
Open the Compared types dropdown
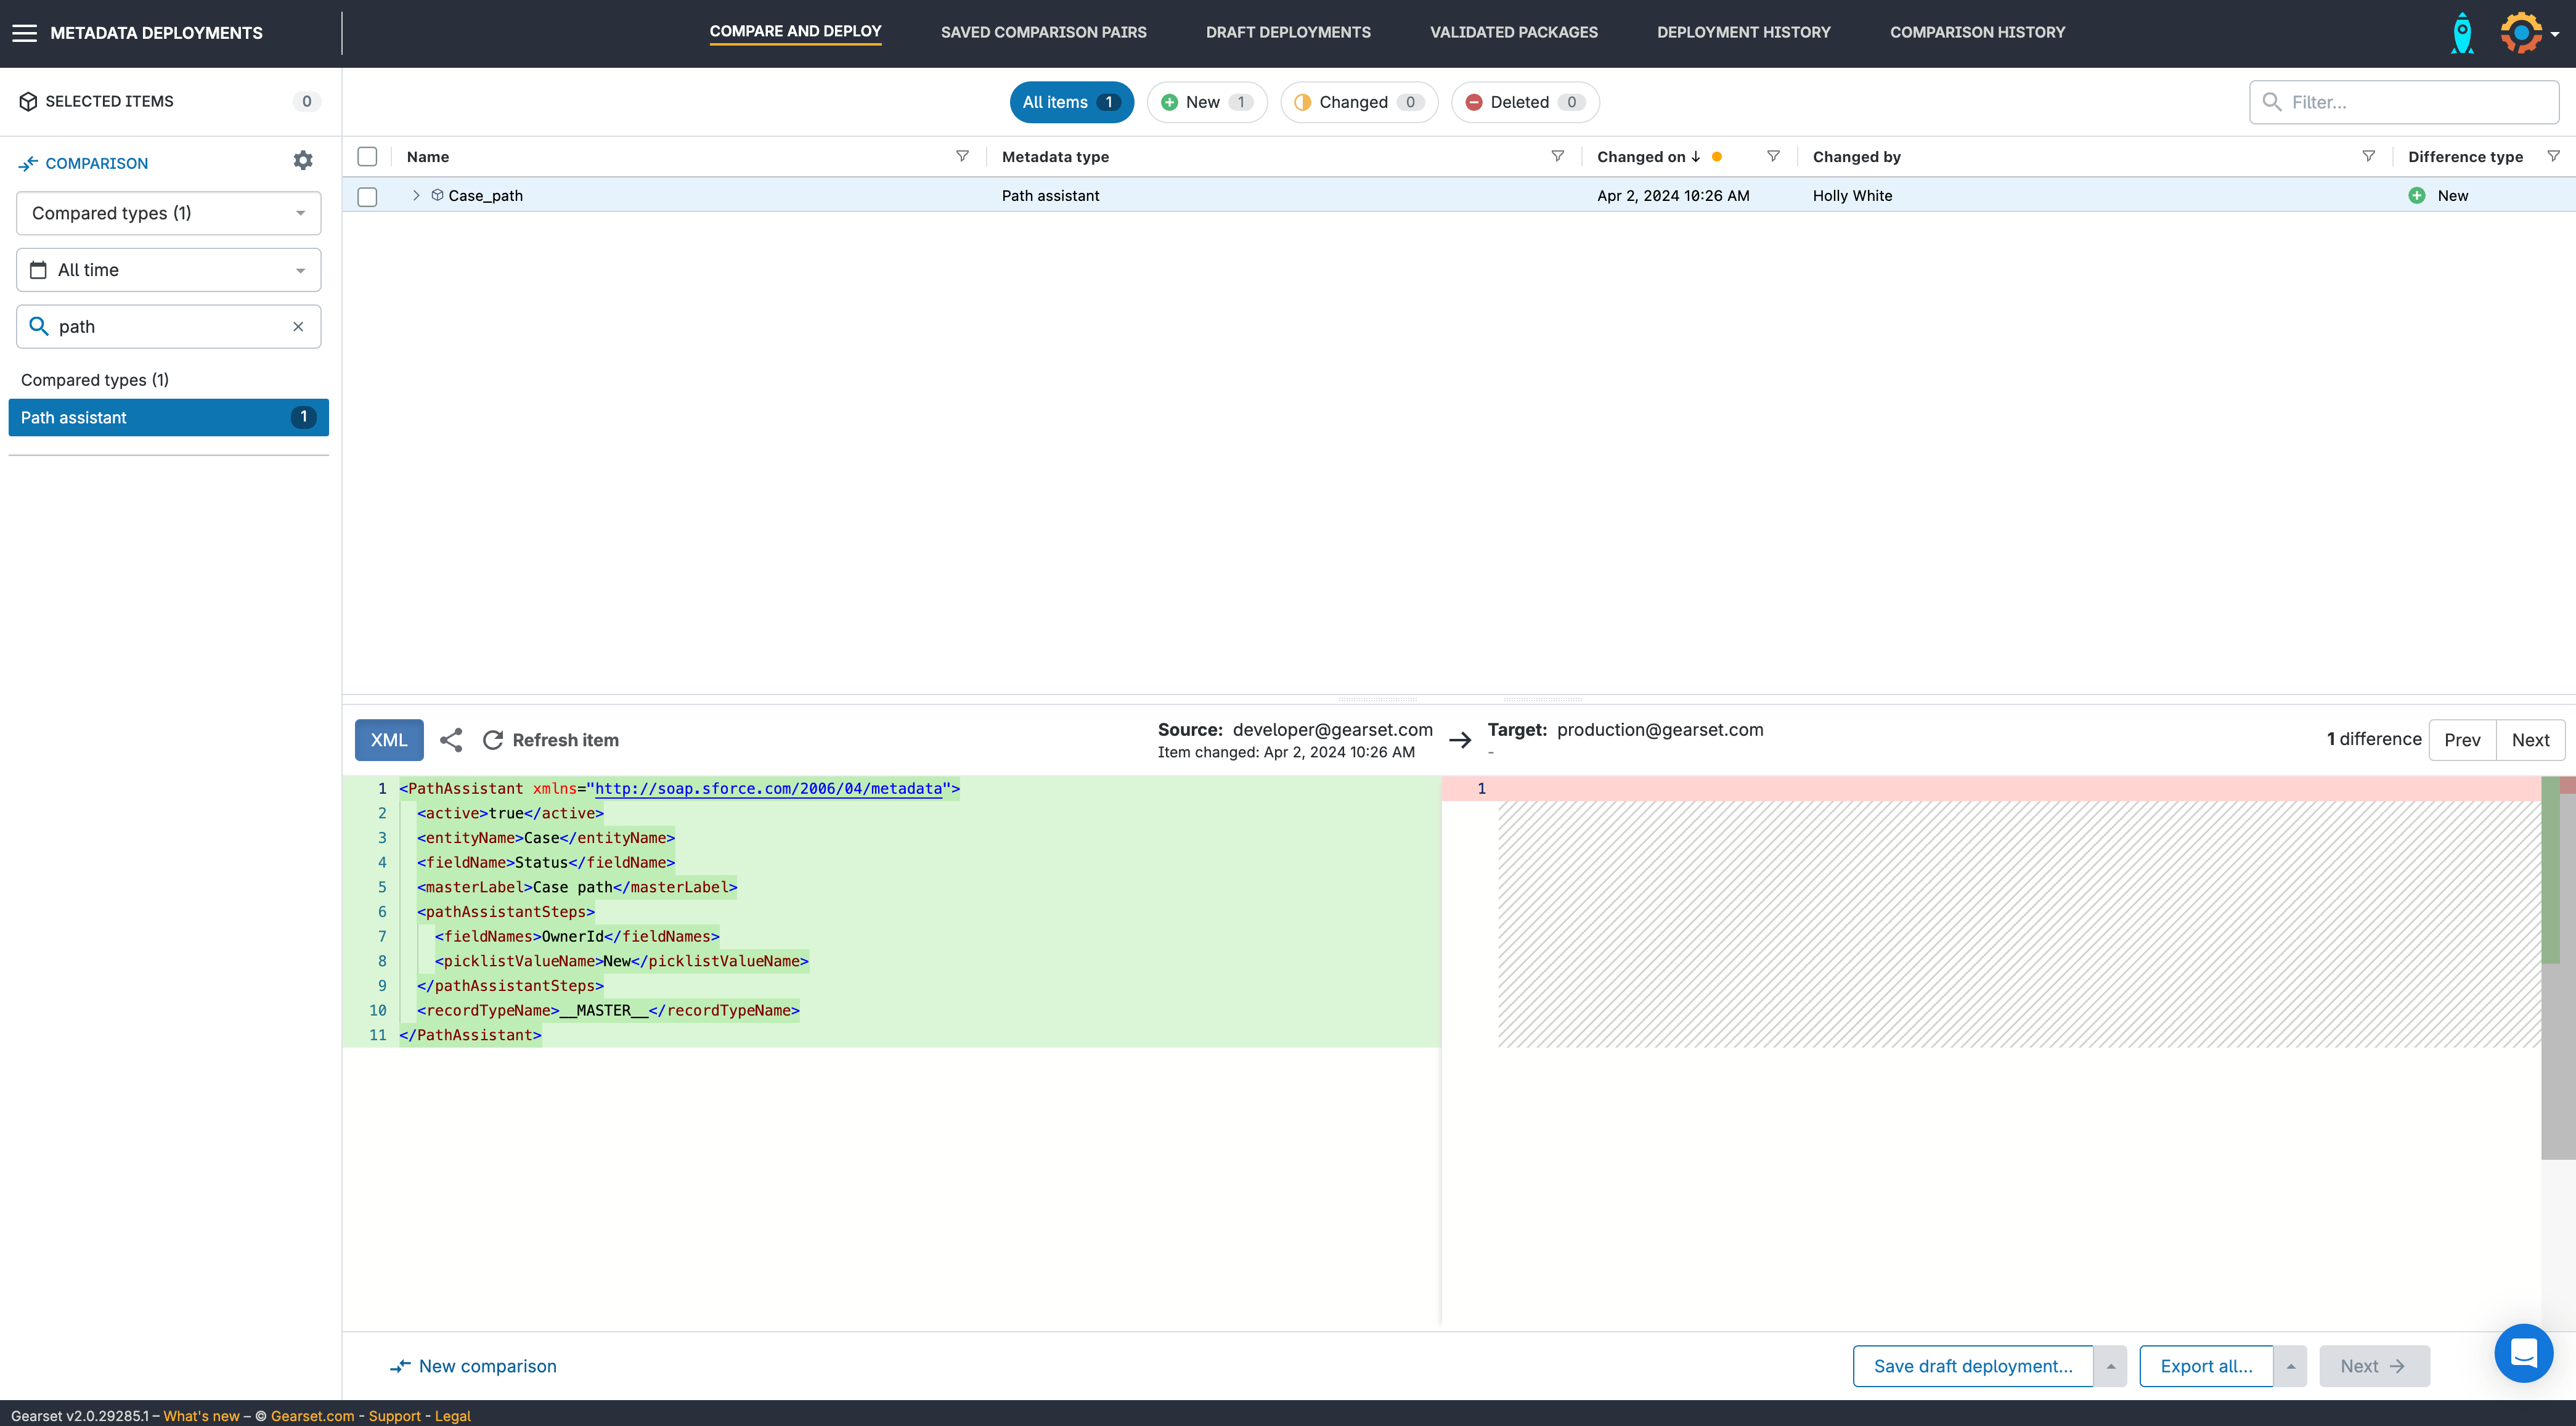point(168,213)
